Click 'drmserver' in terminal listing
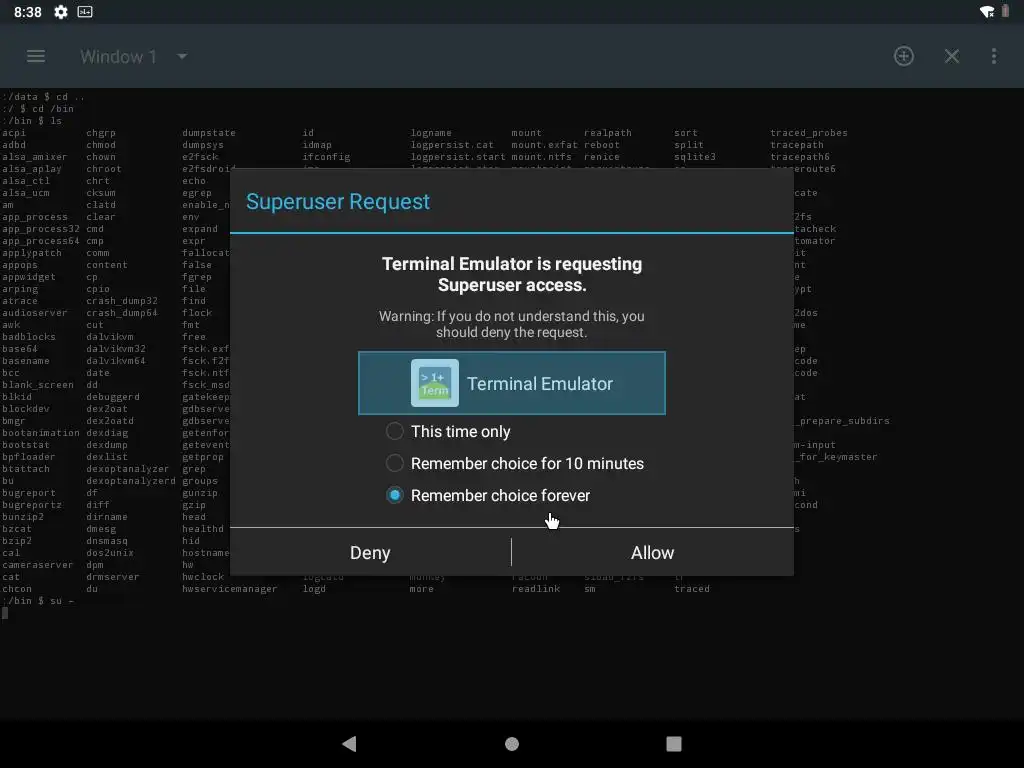Screen dimensions: 1024x768 click(112, 577)
